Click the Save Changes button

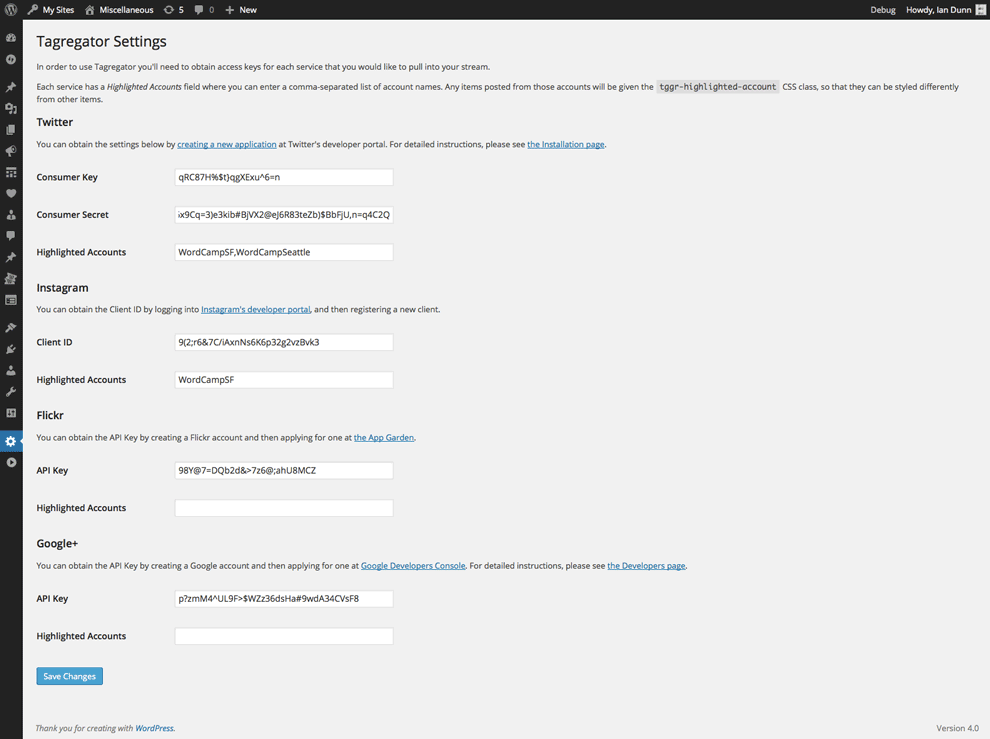click(x=69, y=676)
